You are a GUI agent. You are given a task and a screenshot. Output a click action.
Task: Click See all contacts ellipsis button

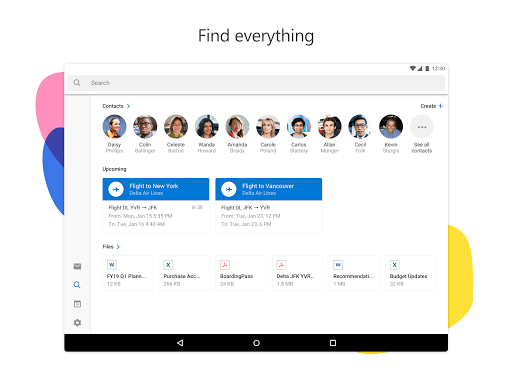tap(422, 127)
